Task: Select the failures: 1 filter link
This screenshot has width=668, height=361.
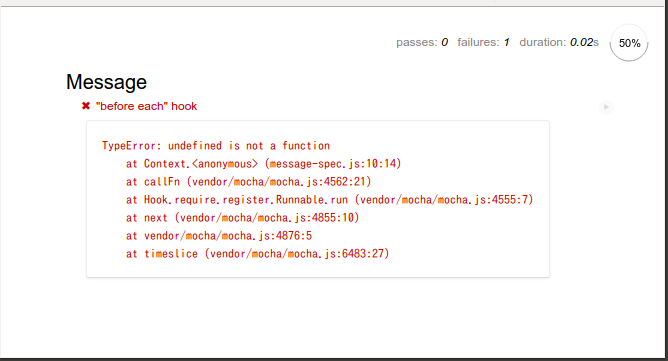Action: click(x=483, y=42)
